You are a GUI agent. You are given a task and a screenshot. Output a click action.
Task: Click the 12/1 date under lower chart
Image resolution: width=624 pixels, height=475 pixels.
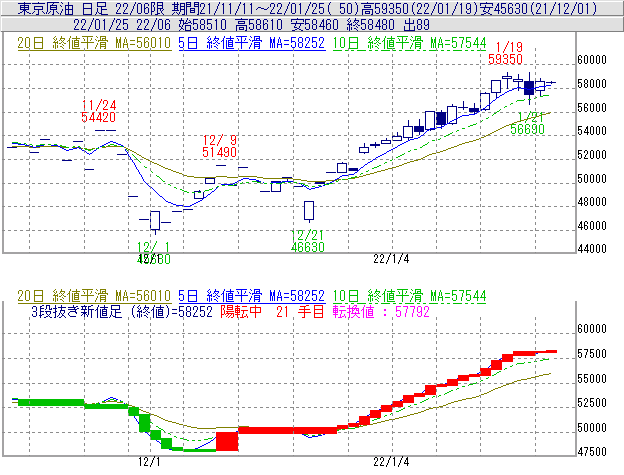coord(149,462)
